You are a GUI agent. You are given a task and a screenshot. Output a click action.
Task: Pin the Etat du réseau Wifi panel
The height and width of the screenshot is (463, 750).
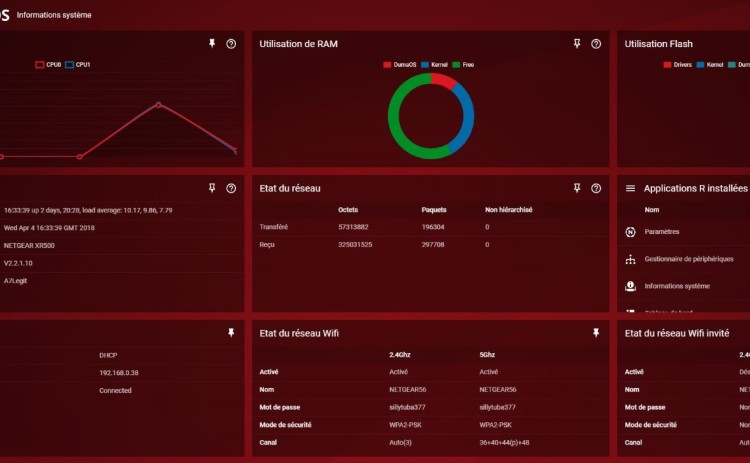tap(596, 332)
